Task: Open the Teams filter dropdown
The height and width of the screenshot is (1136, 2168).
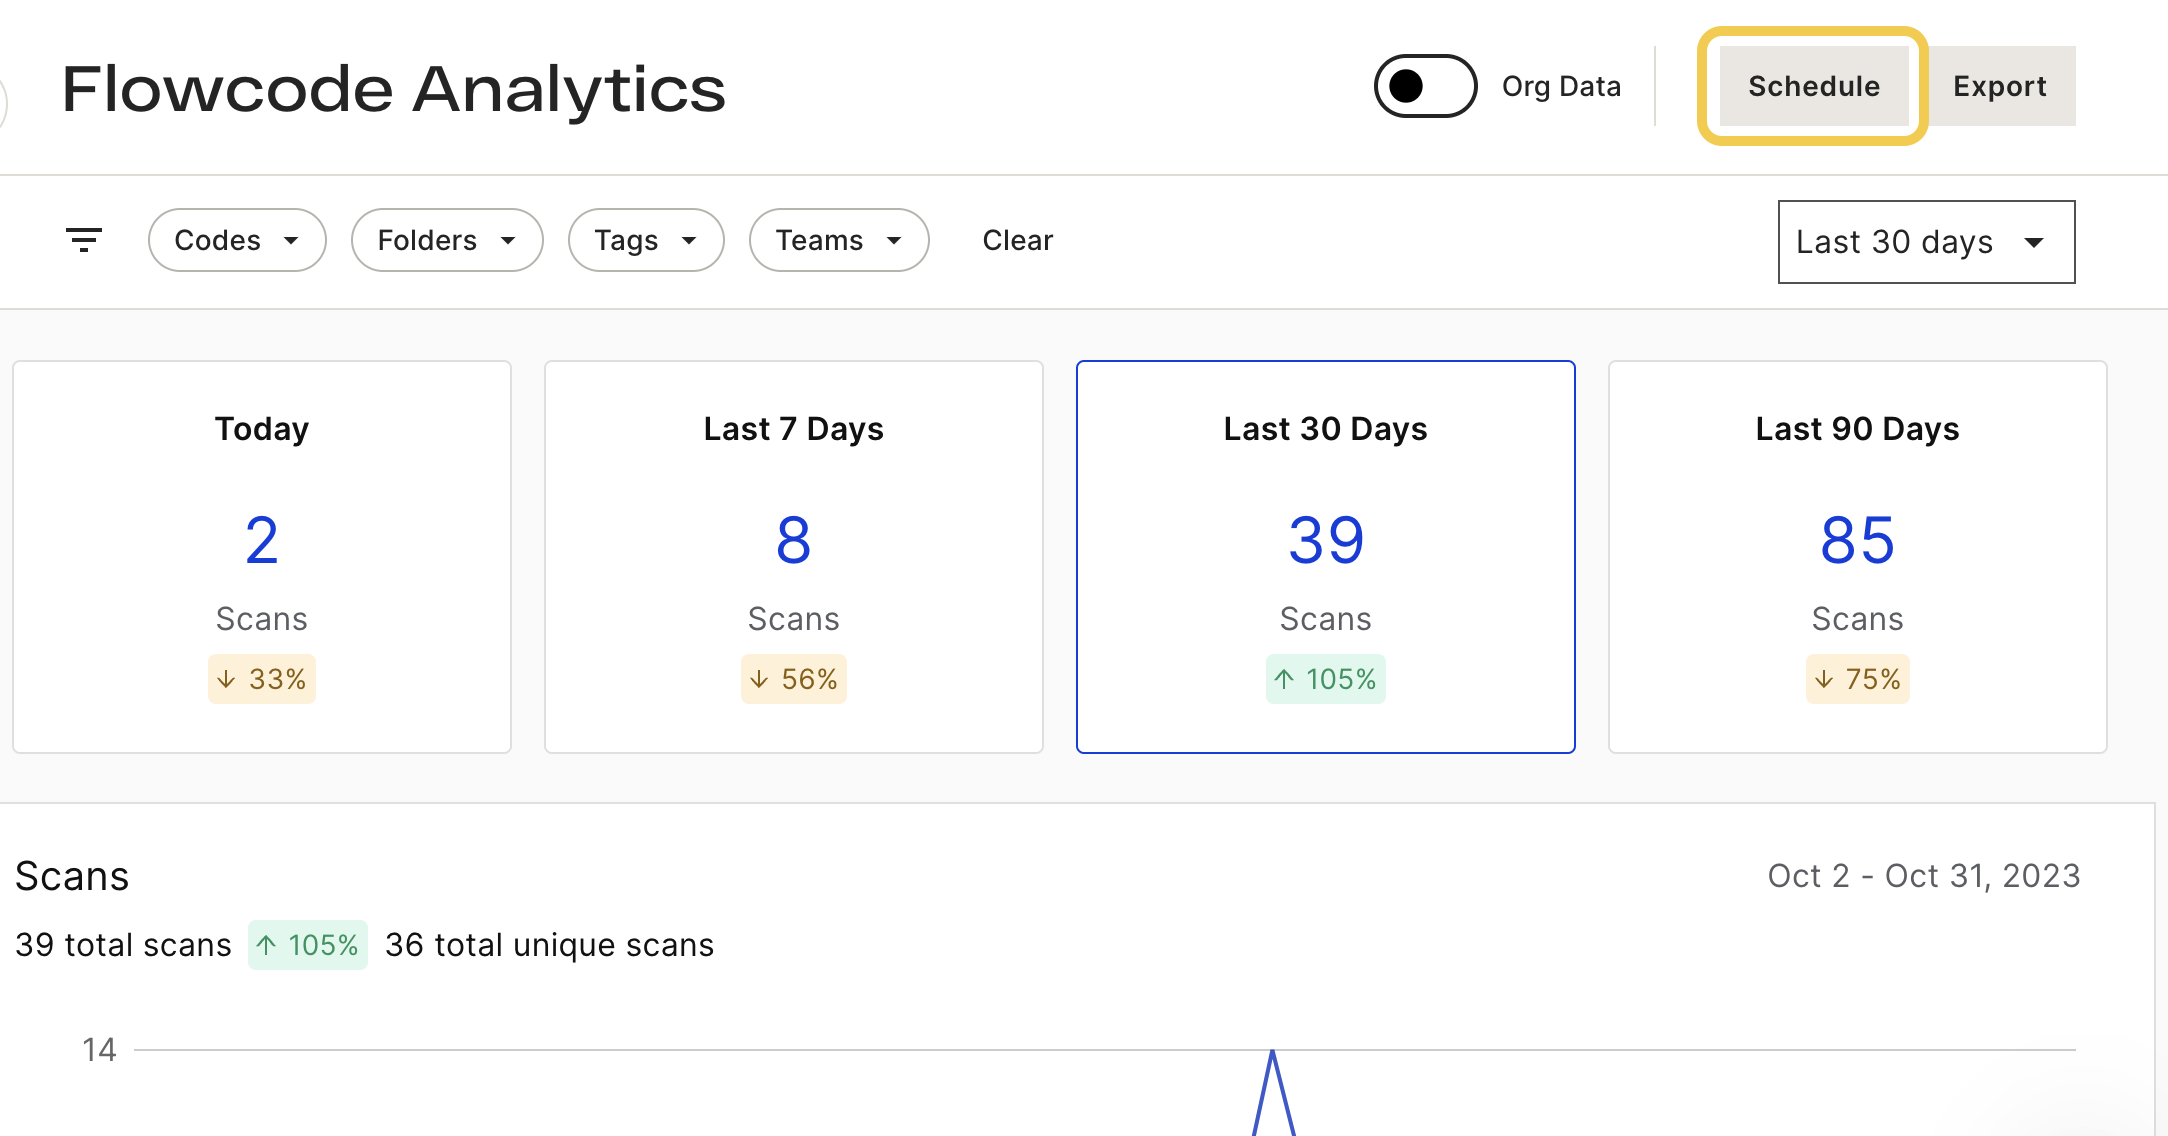Action: pyautogui.click(x=839, y=240)
